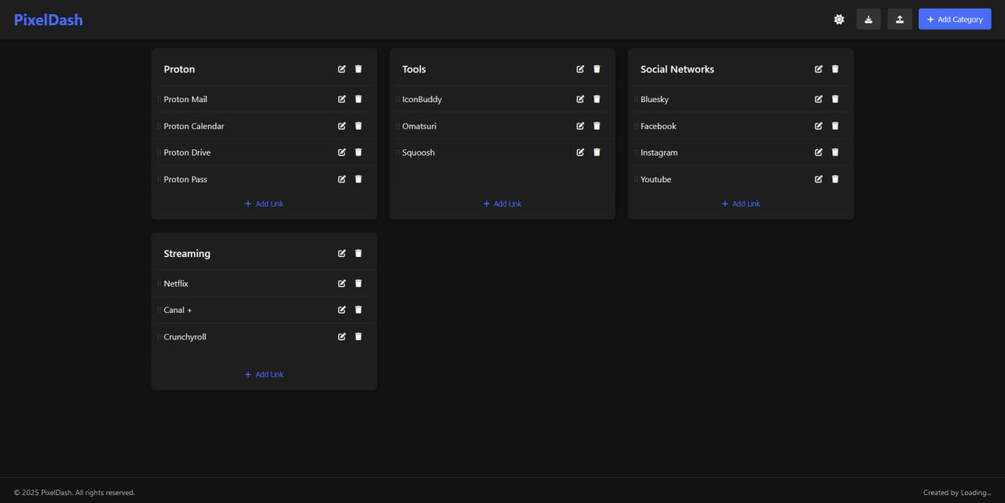Edit the Instagram link
Screen dimensions: 1005x503
818,153
